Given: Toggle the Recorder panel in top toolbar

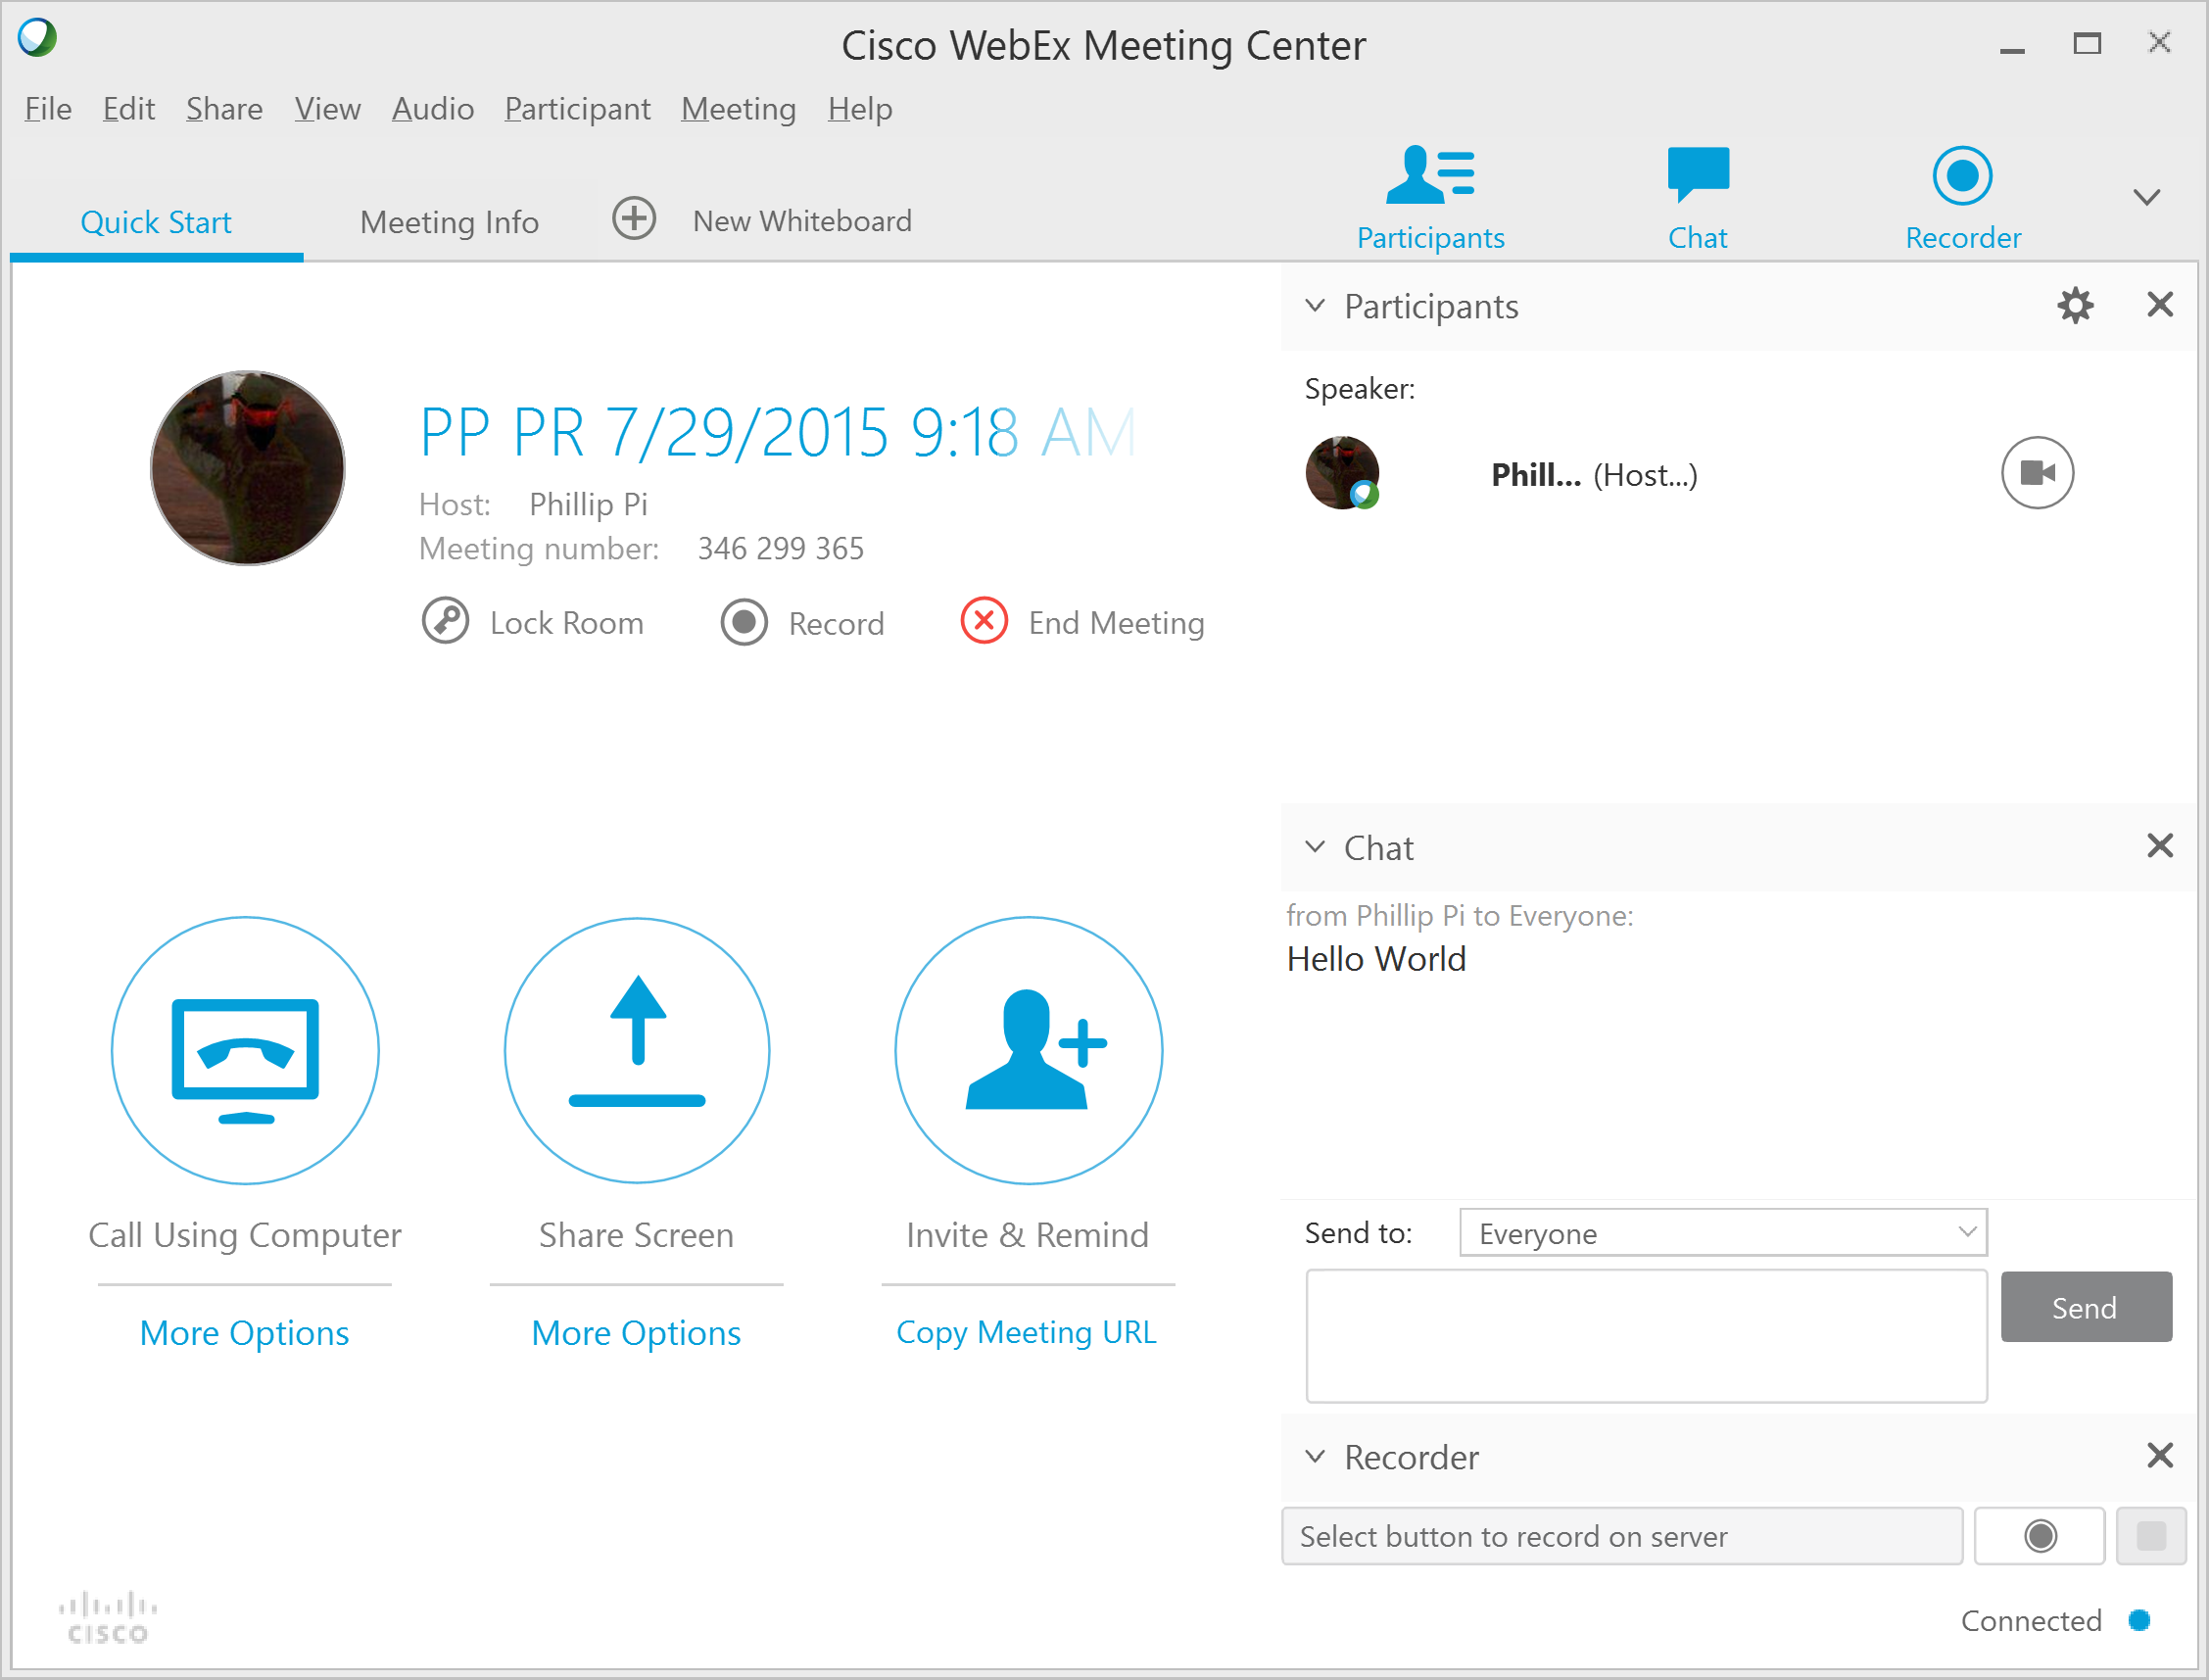Looking at the screenshot, I should point(1962,197).
